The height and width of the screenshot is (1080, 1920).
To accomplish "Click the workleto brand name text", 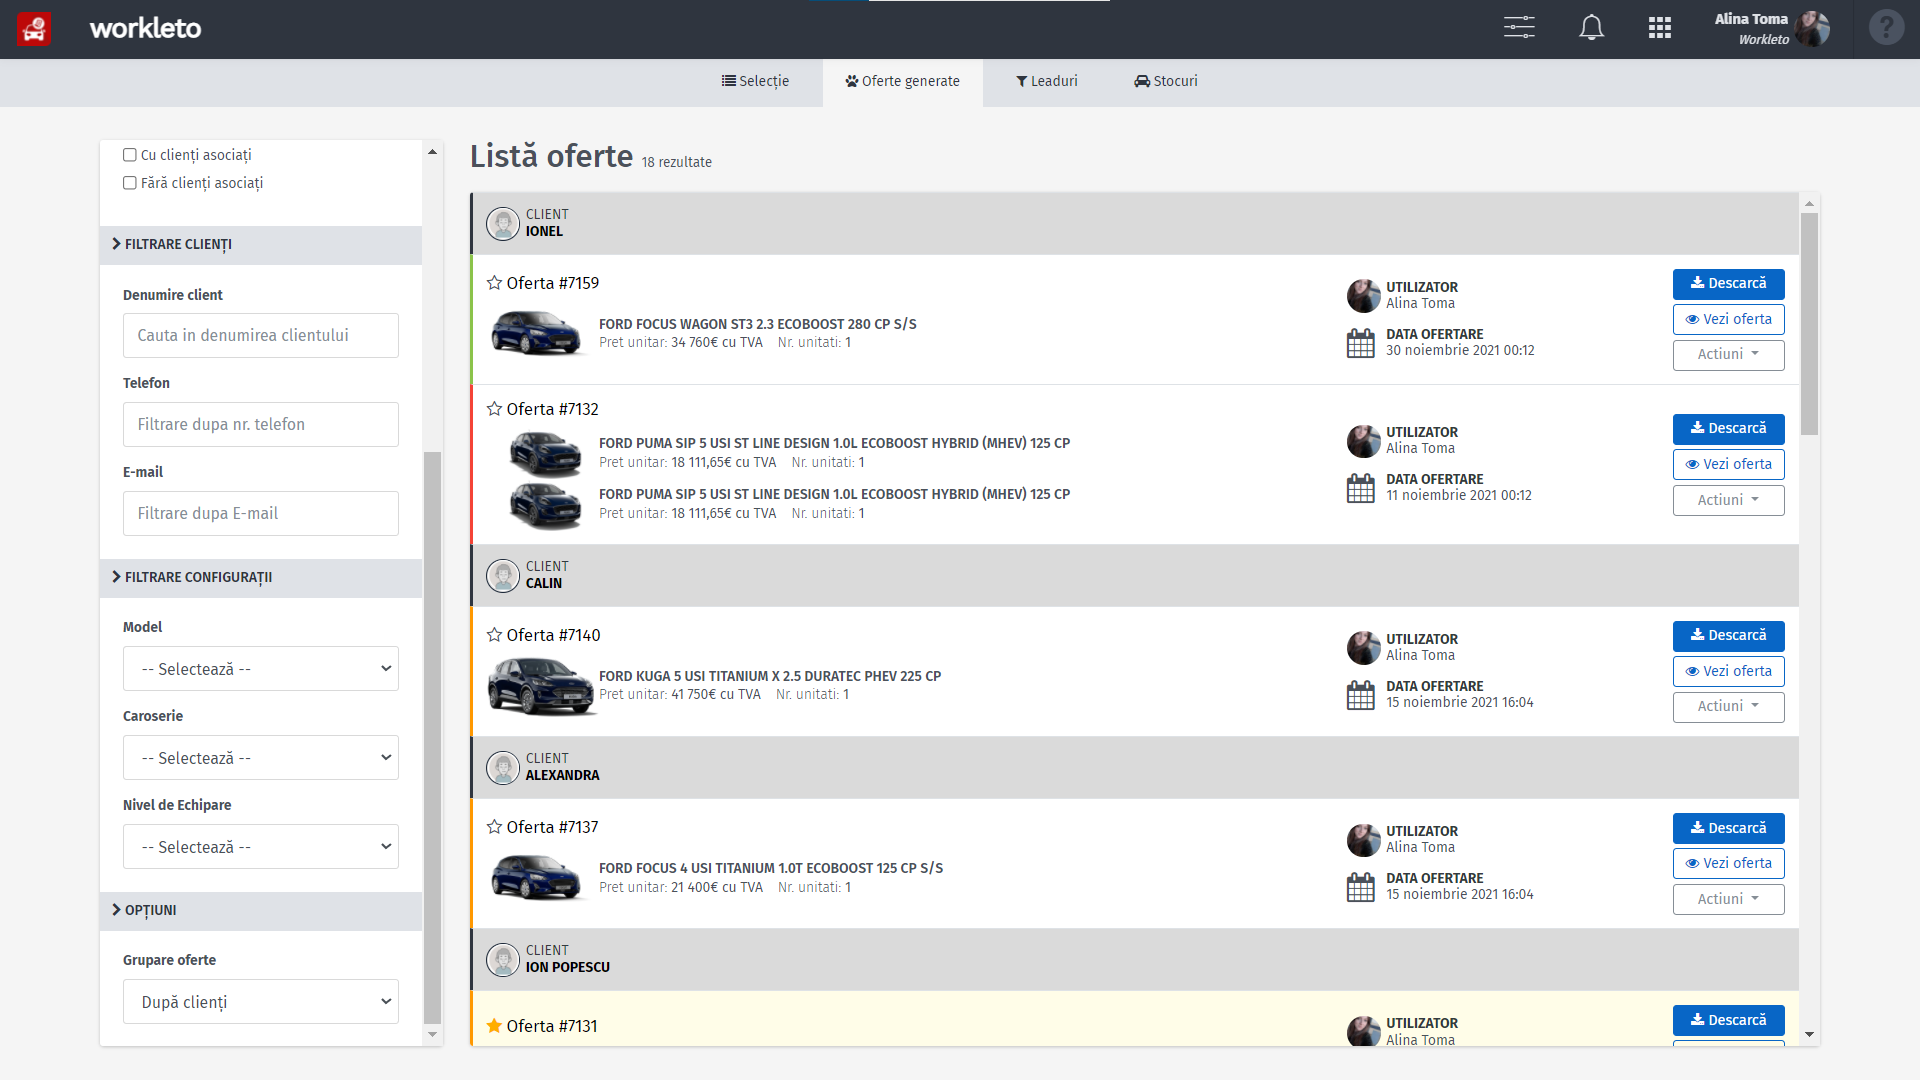I will 145,28.
